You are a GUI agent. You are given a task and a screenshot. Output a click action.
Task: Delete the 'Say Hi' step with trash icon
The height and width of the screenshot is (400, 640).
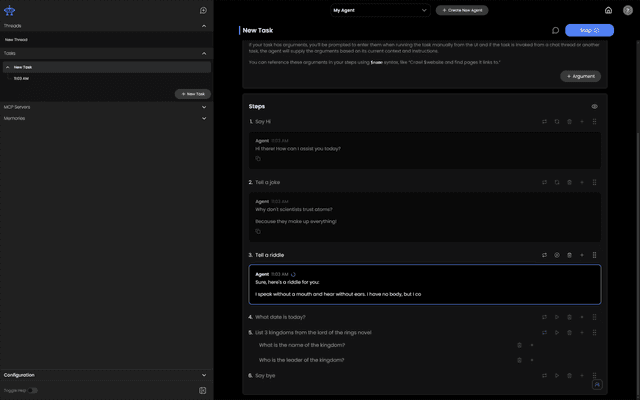coord(570,122)
